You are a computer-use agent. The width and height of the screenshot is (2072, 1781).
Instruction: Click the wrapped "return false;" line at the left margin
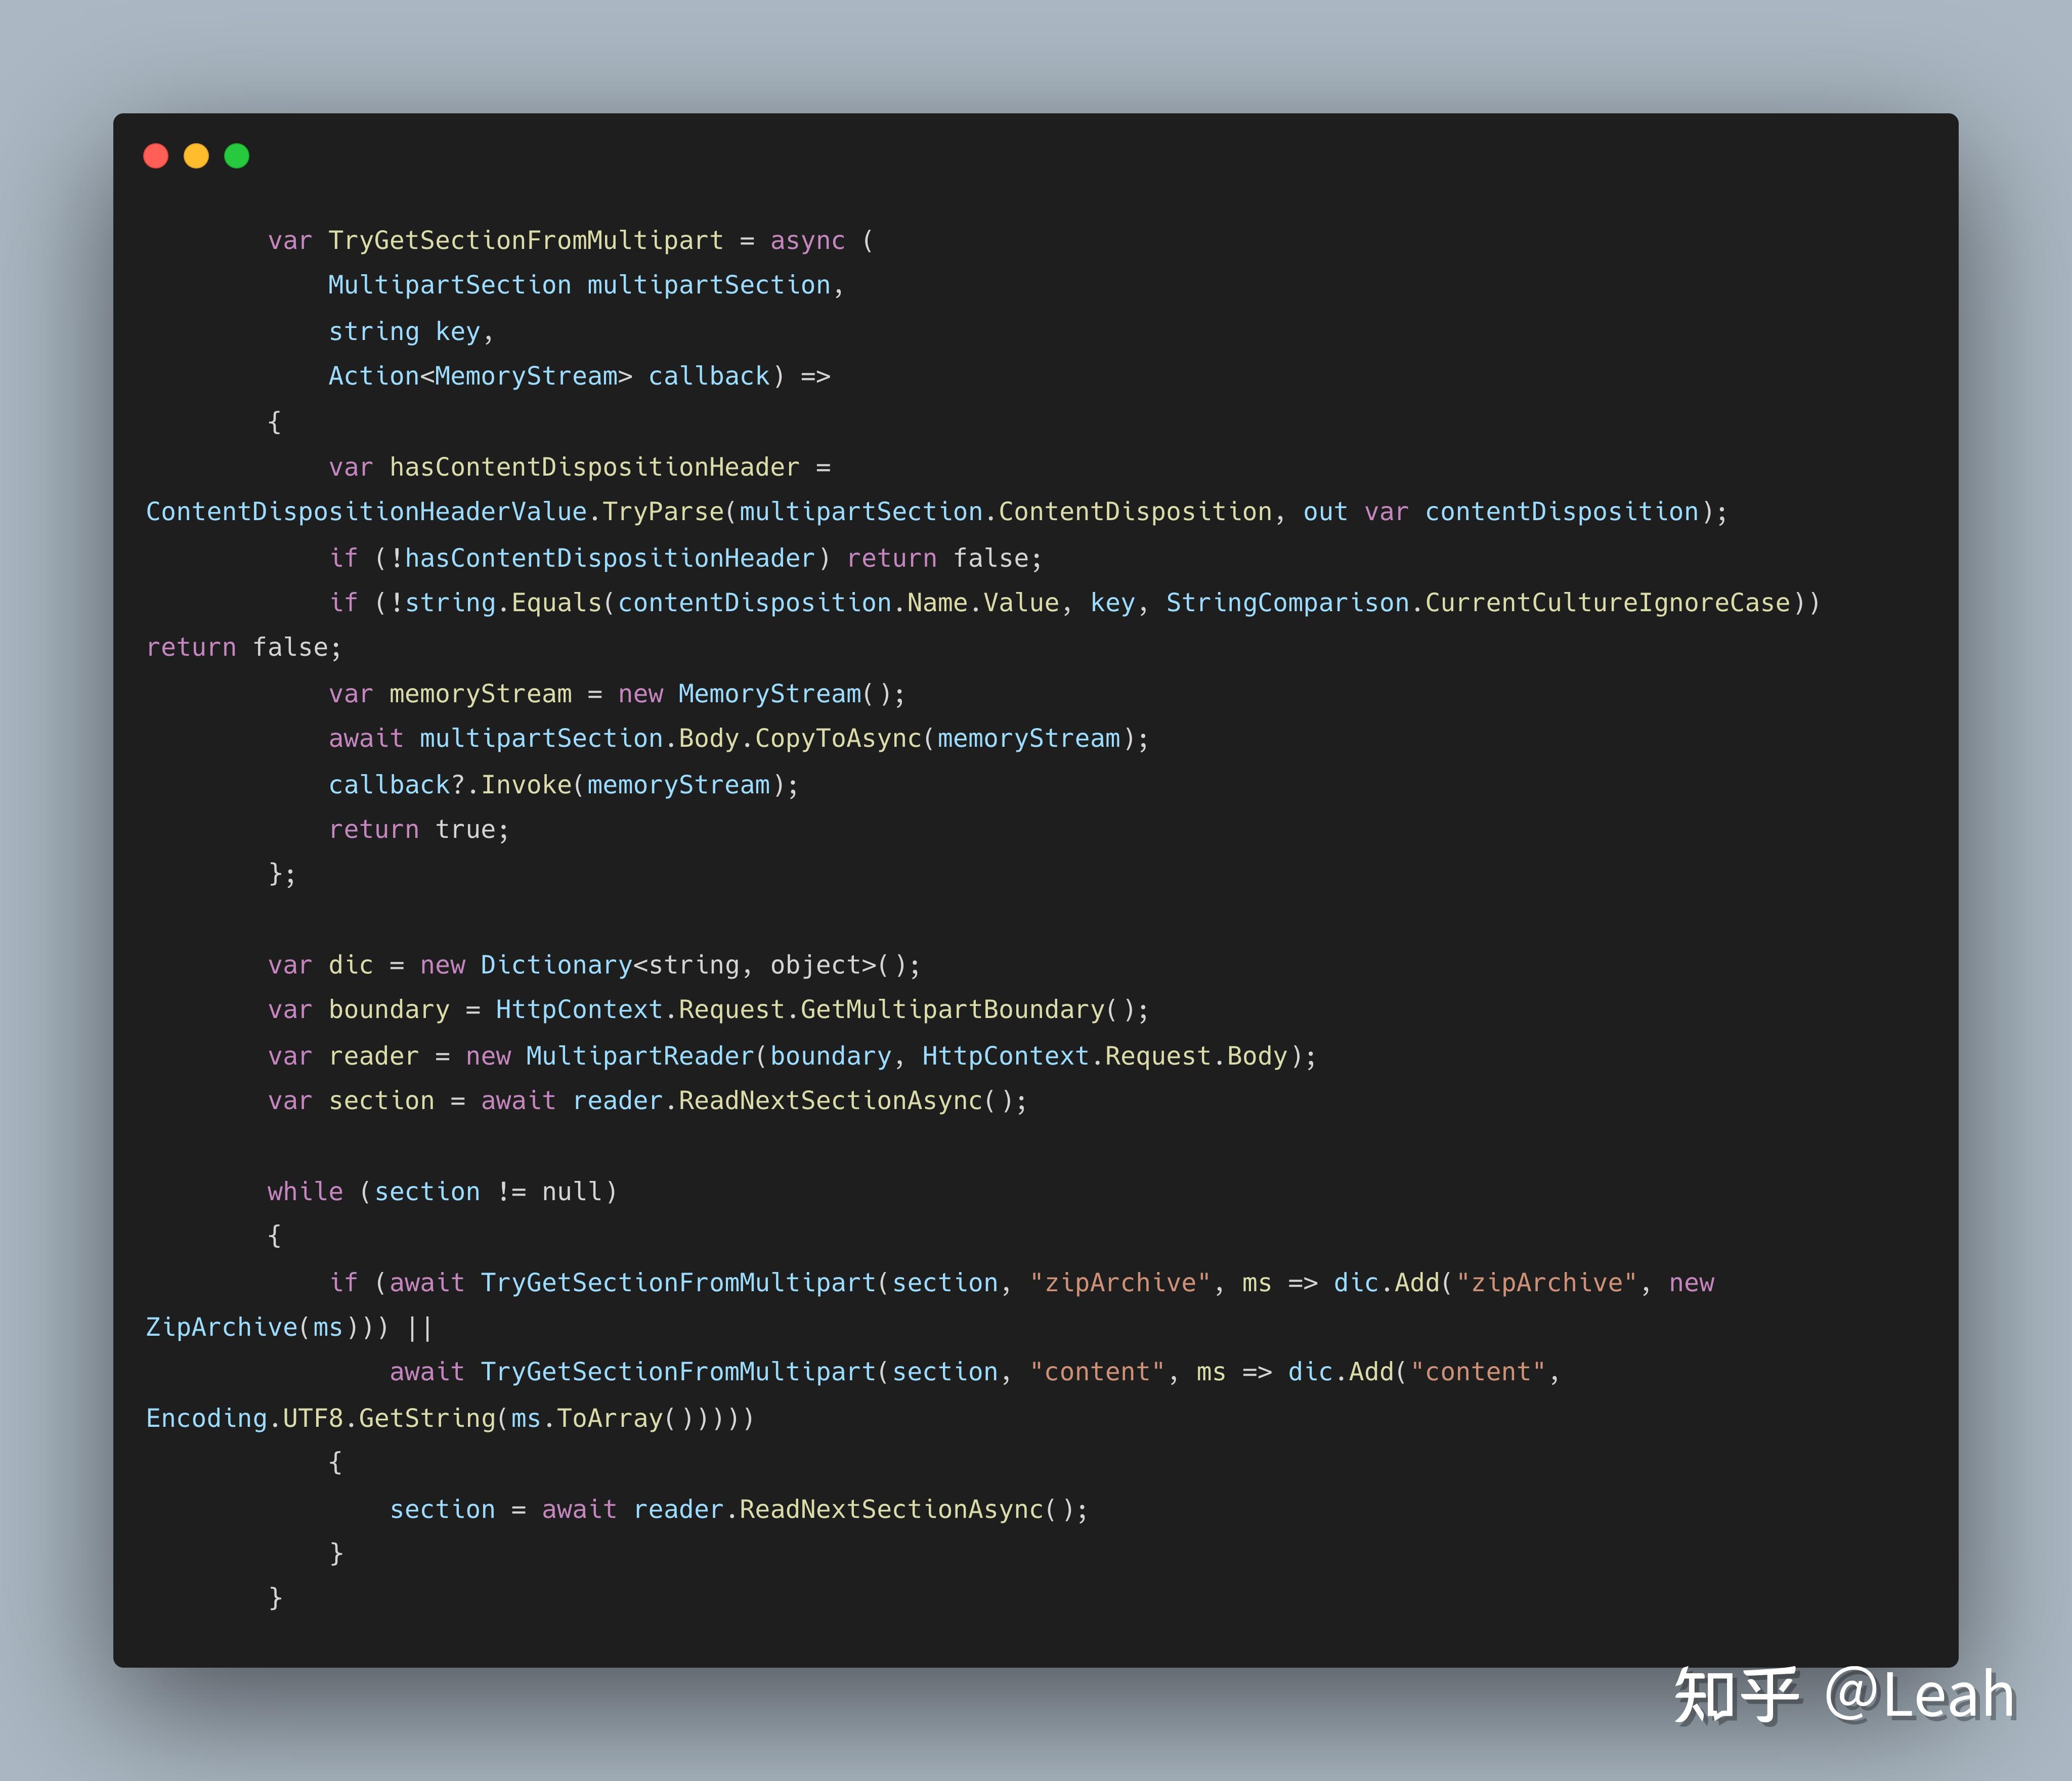244,648
